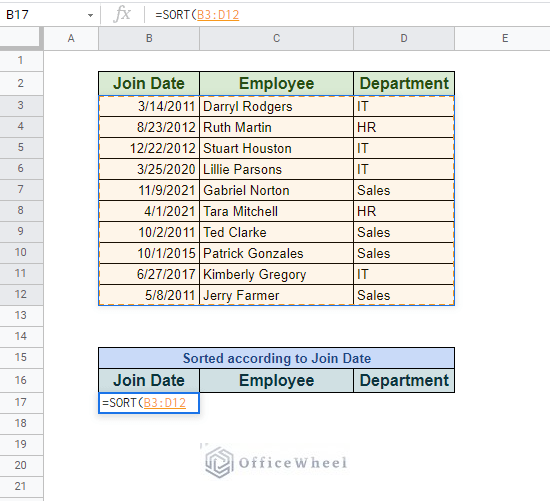Open the Name box dropdown arrow
Viewport: 550px width, 501px height.
point(90,15)
